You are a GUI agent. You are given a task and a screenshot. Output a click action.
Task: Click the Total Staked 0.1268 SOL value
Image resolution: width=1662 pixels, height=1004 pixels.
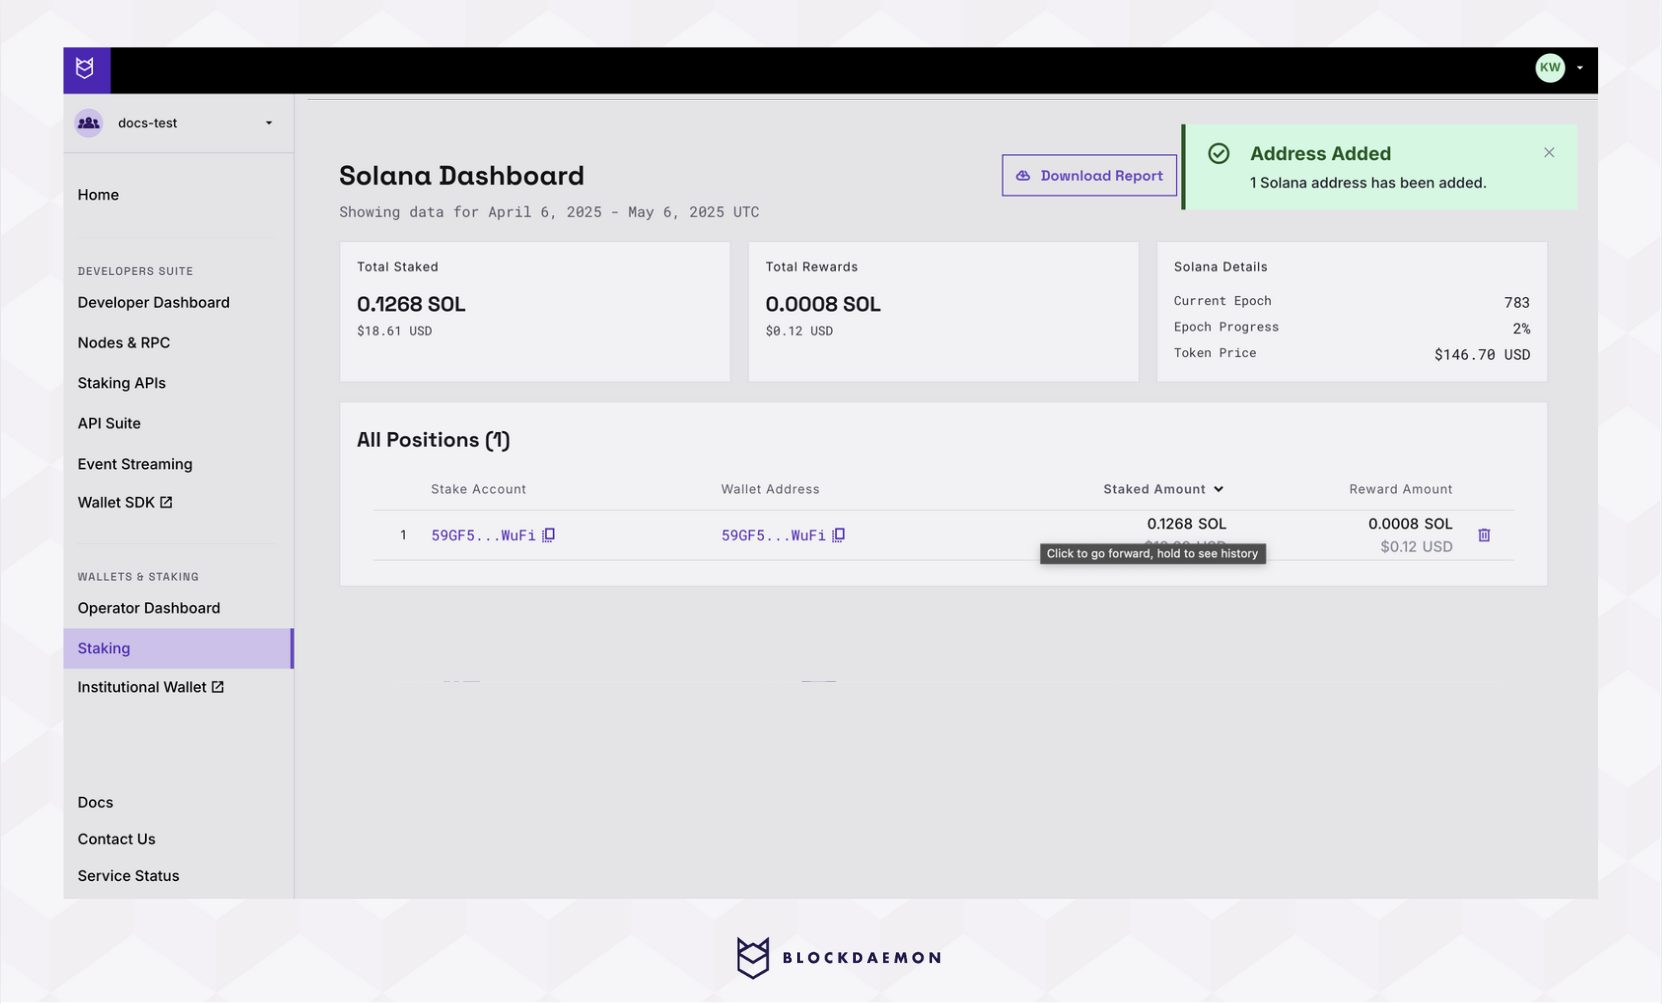point(411,304)
